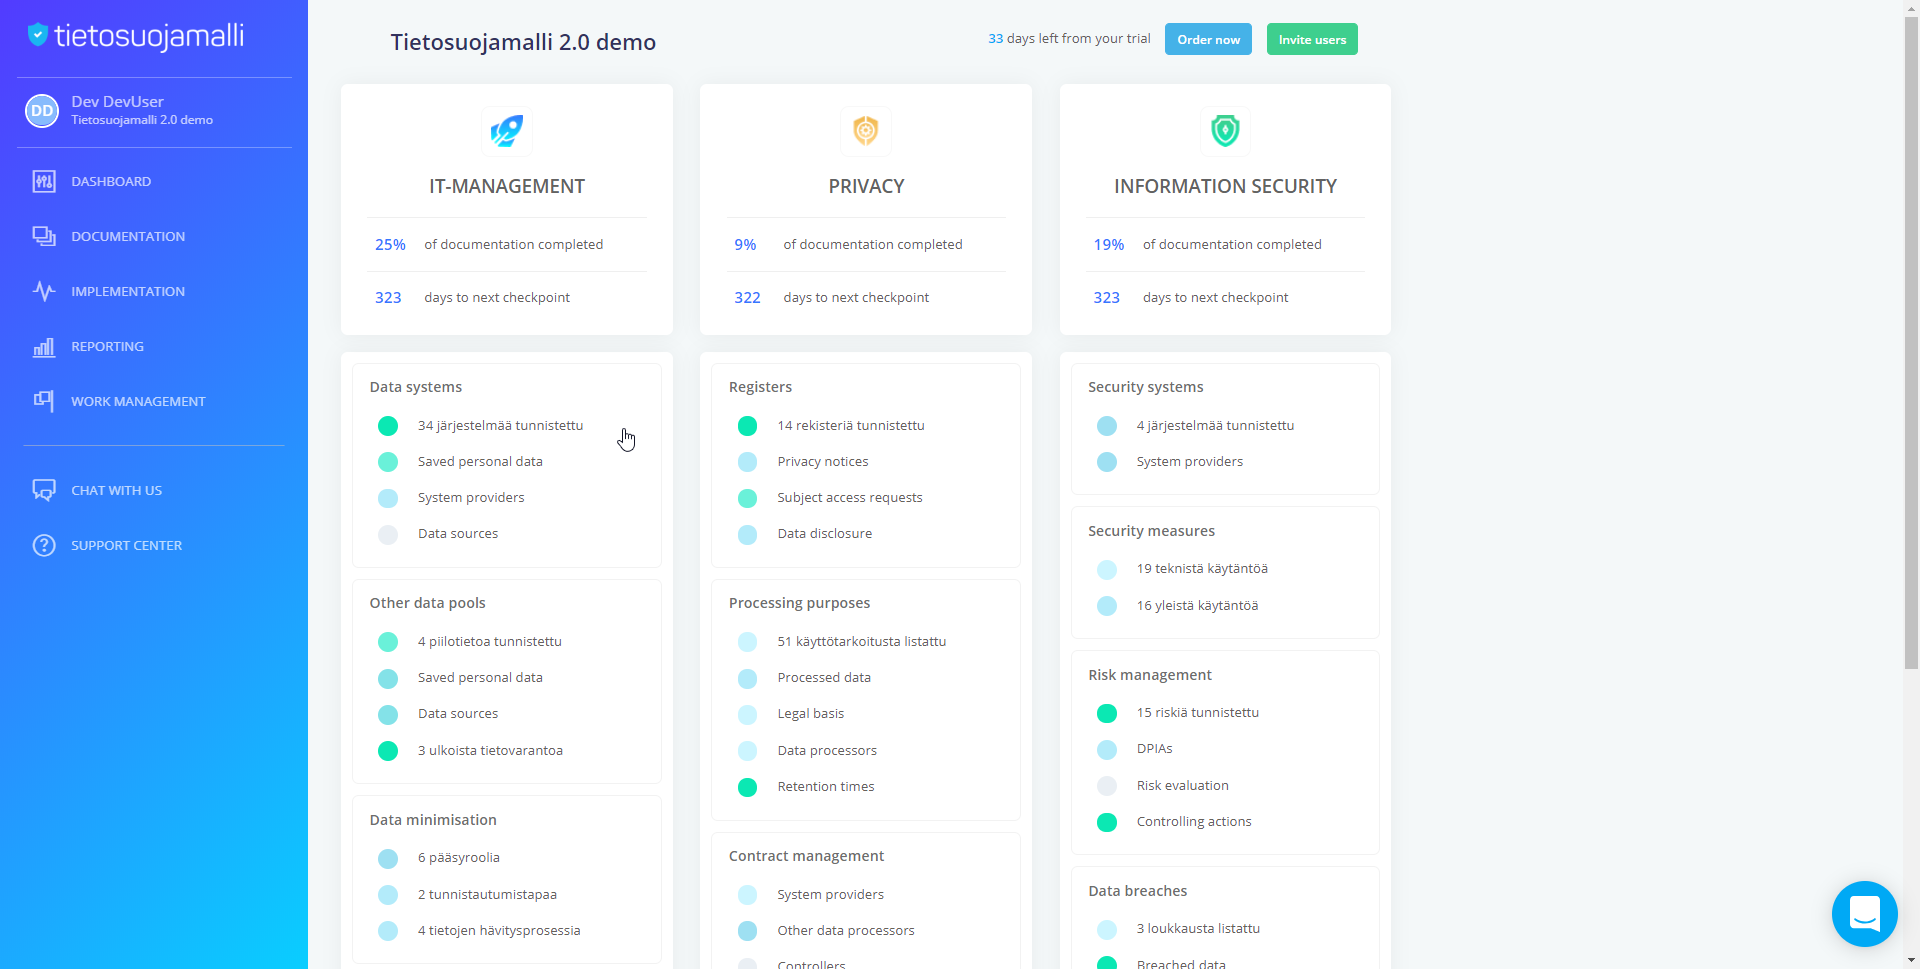
Task: Click status dot beside Privacy notices
Action: click(x=747, y=462)
